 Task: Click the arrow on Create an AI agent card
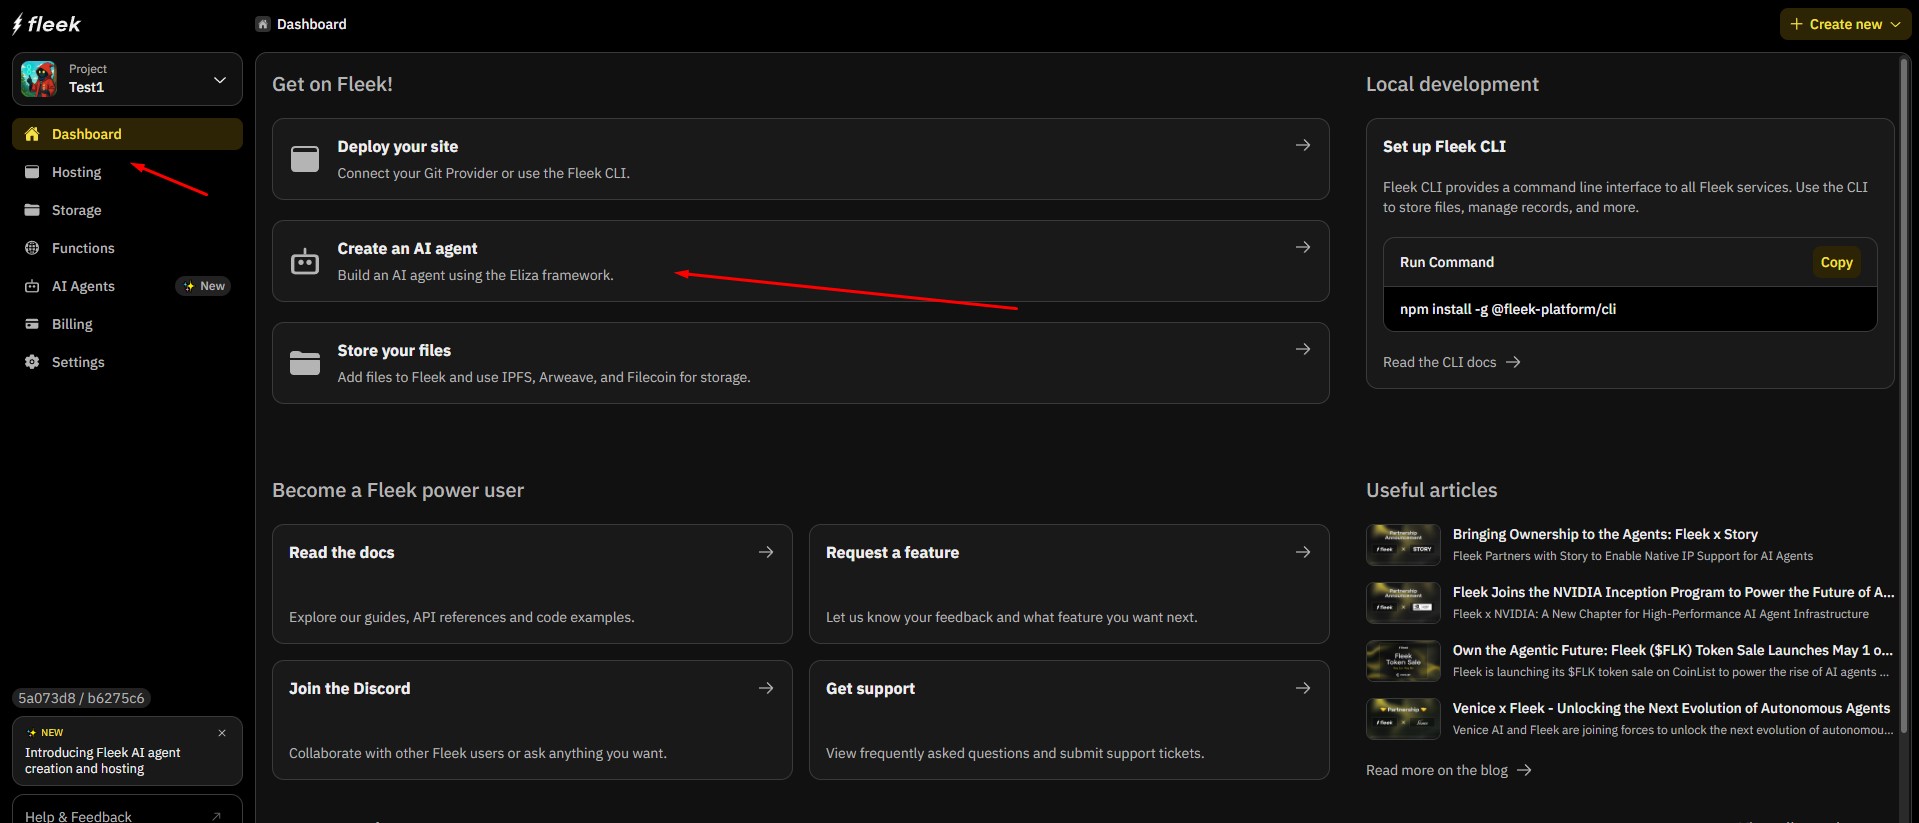[x=1303, y=247]
